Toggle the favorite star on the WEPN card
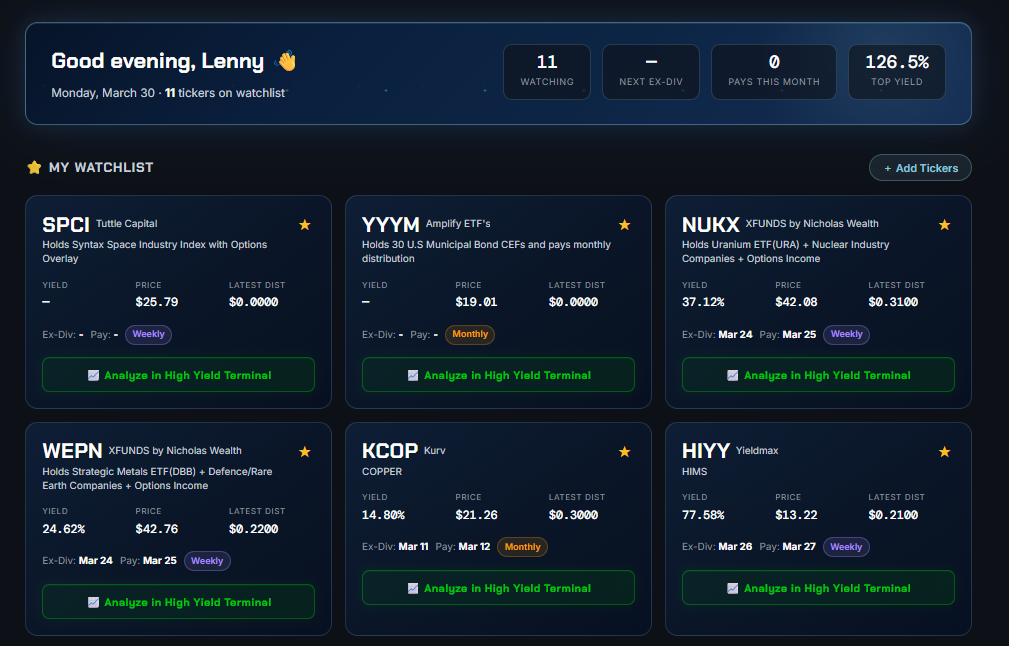 pos(305,451)
